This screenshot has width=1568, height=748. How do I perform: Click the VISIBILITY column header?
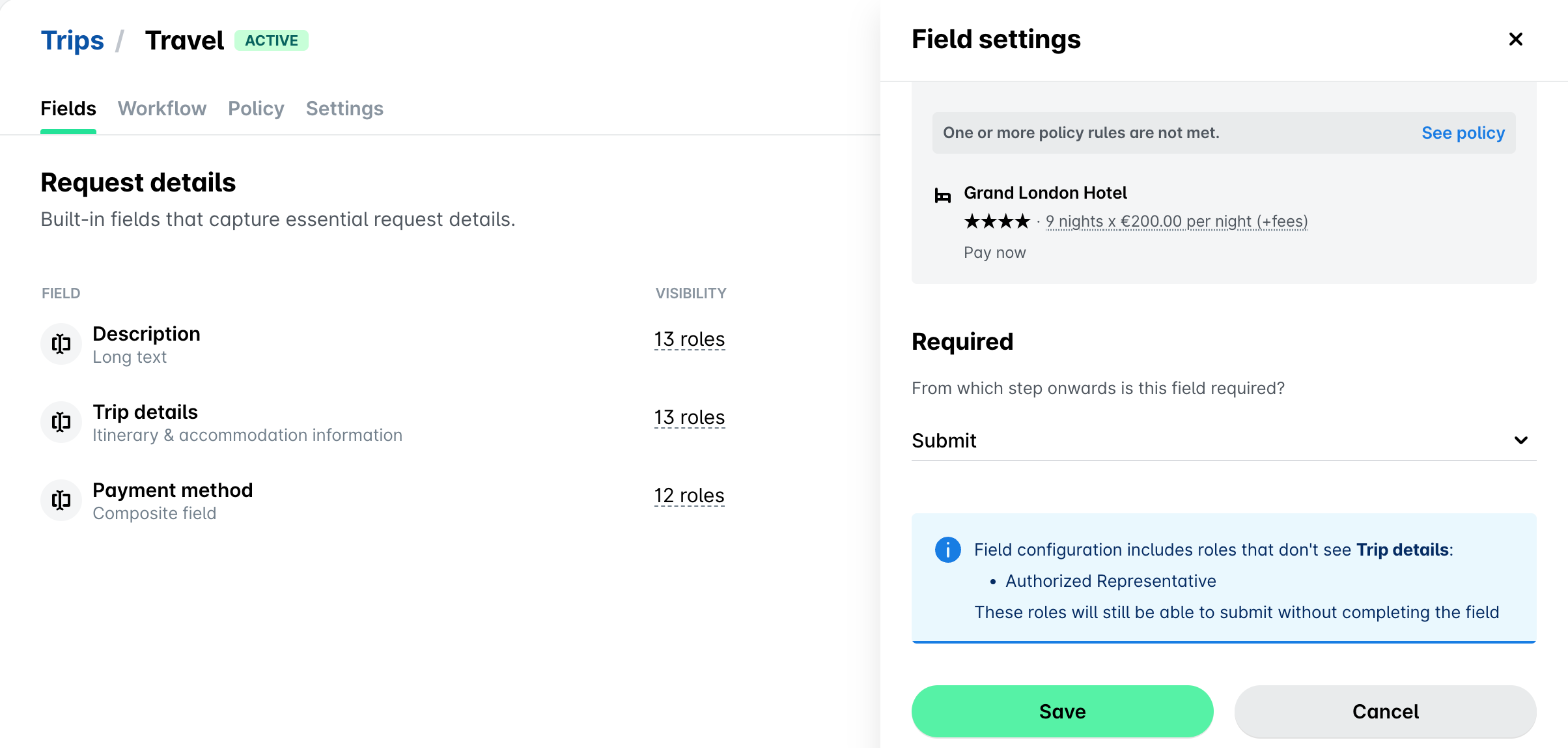(x=691, y=293)
